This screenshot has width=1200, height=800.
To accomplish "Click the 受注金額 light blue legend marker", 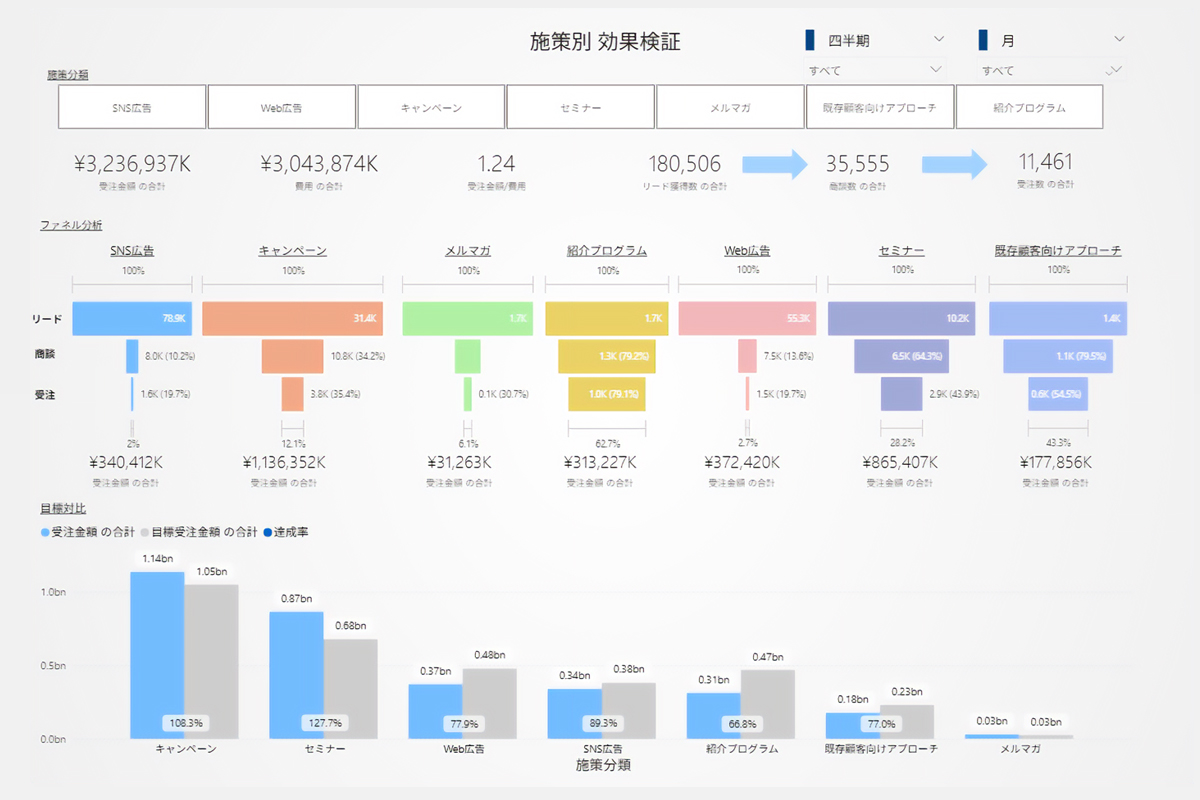I will point(45,532).
